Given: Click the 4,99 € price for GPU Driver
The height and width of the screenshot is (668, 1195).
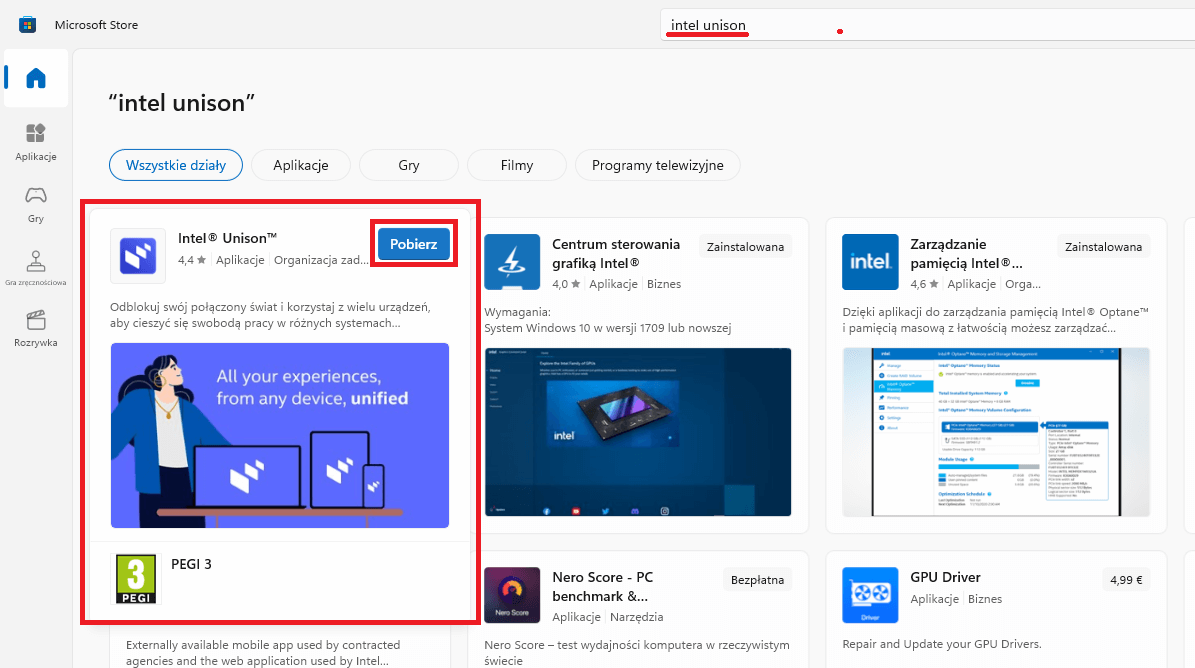Looking at the screenshot, I should tap(1126, 580).
